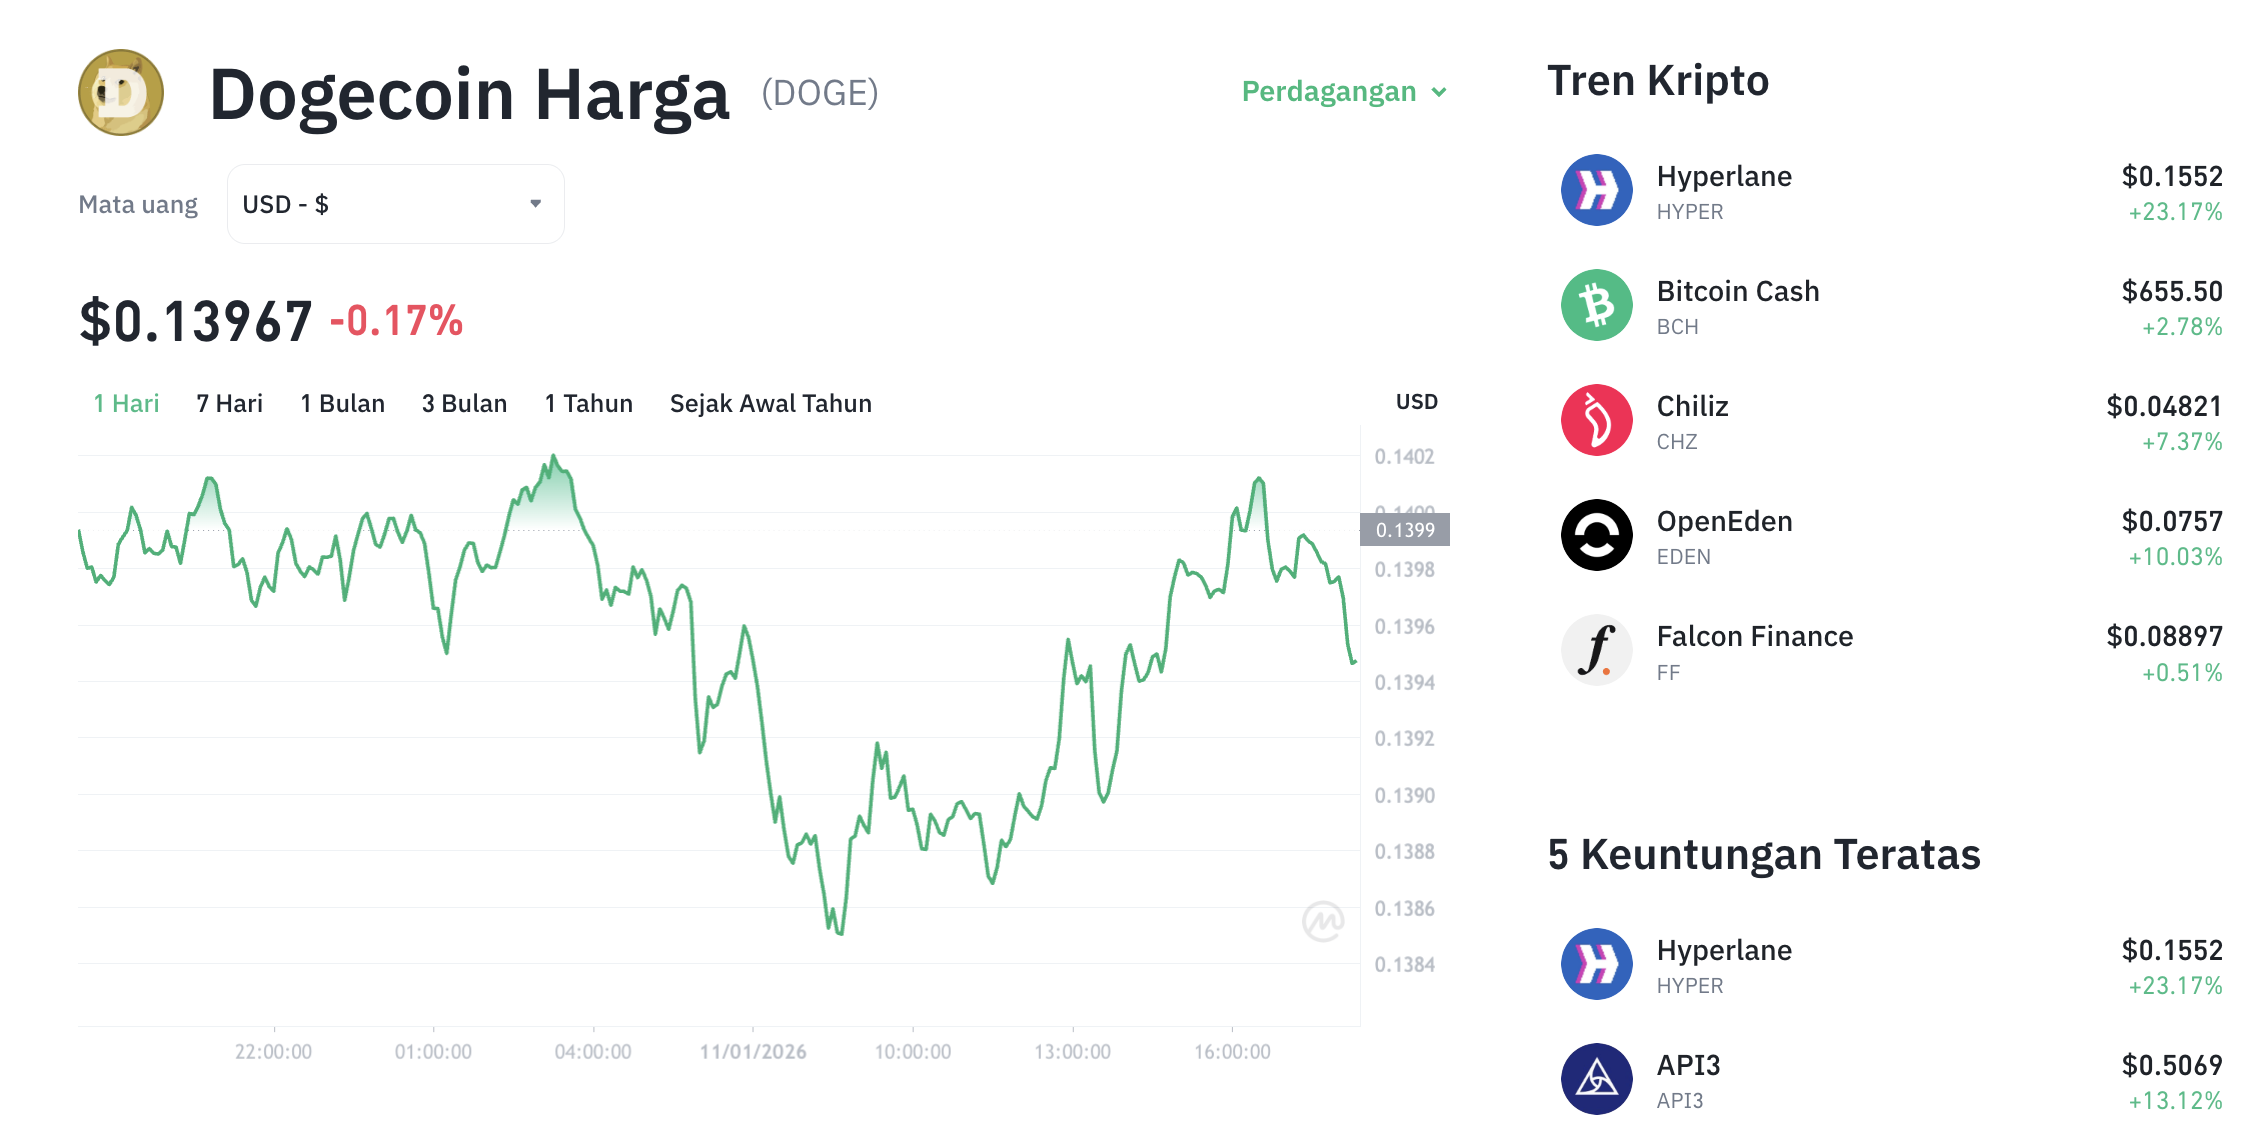Viewport: 2244px width, 1134px height.
Task: Open the Bitcoin Cash name link
Action: click(x=1739, y=291)
